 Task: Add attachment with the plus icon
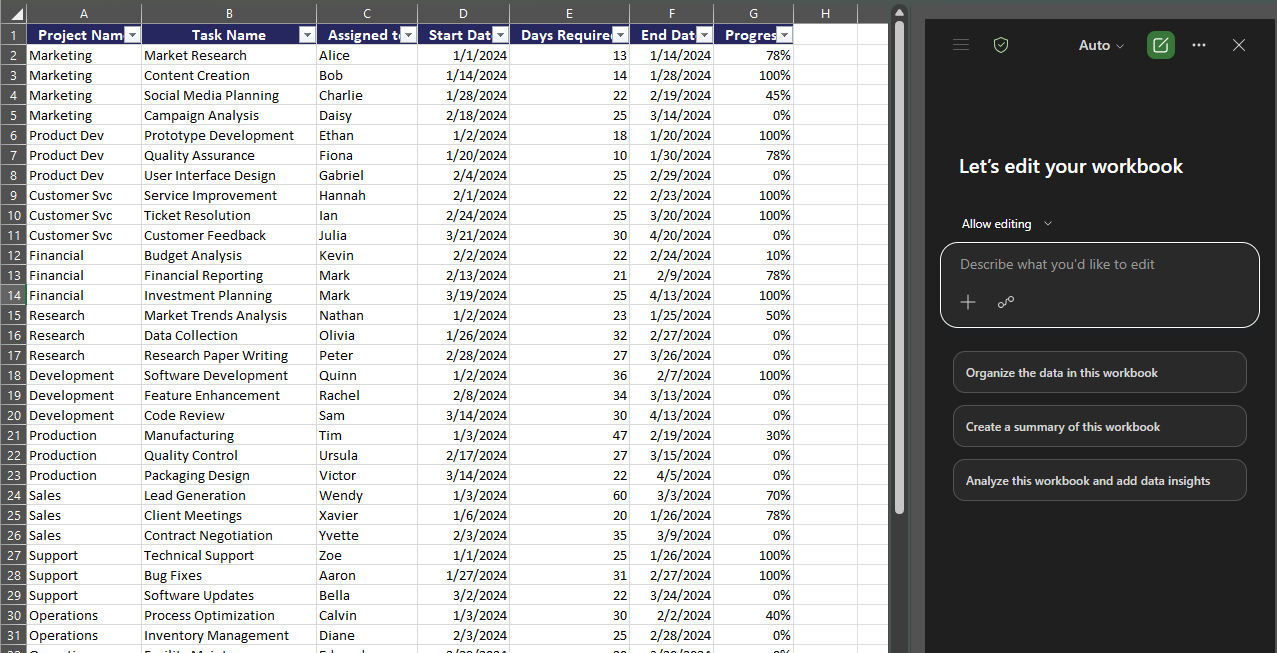[968, 302]
